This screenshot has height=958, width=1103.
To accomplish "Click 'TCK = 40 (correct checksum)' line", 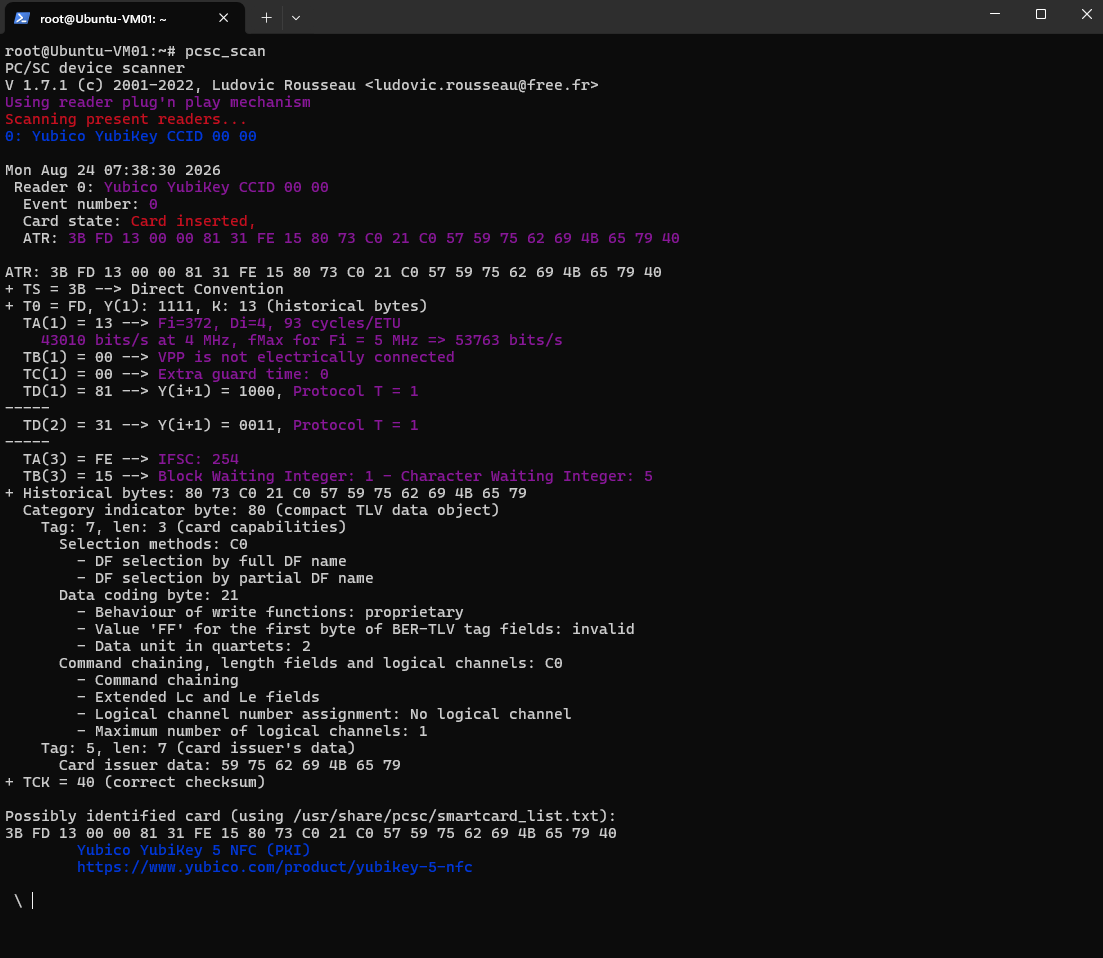I will pyautogui.click(x=135, y=782).
